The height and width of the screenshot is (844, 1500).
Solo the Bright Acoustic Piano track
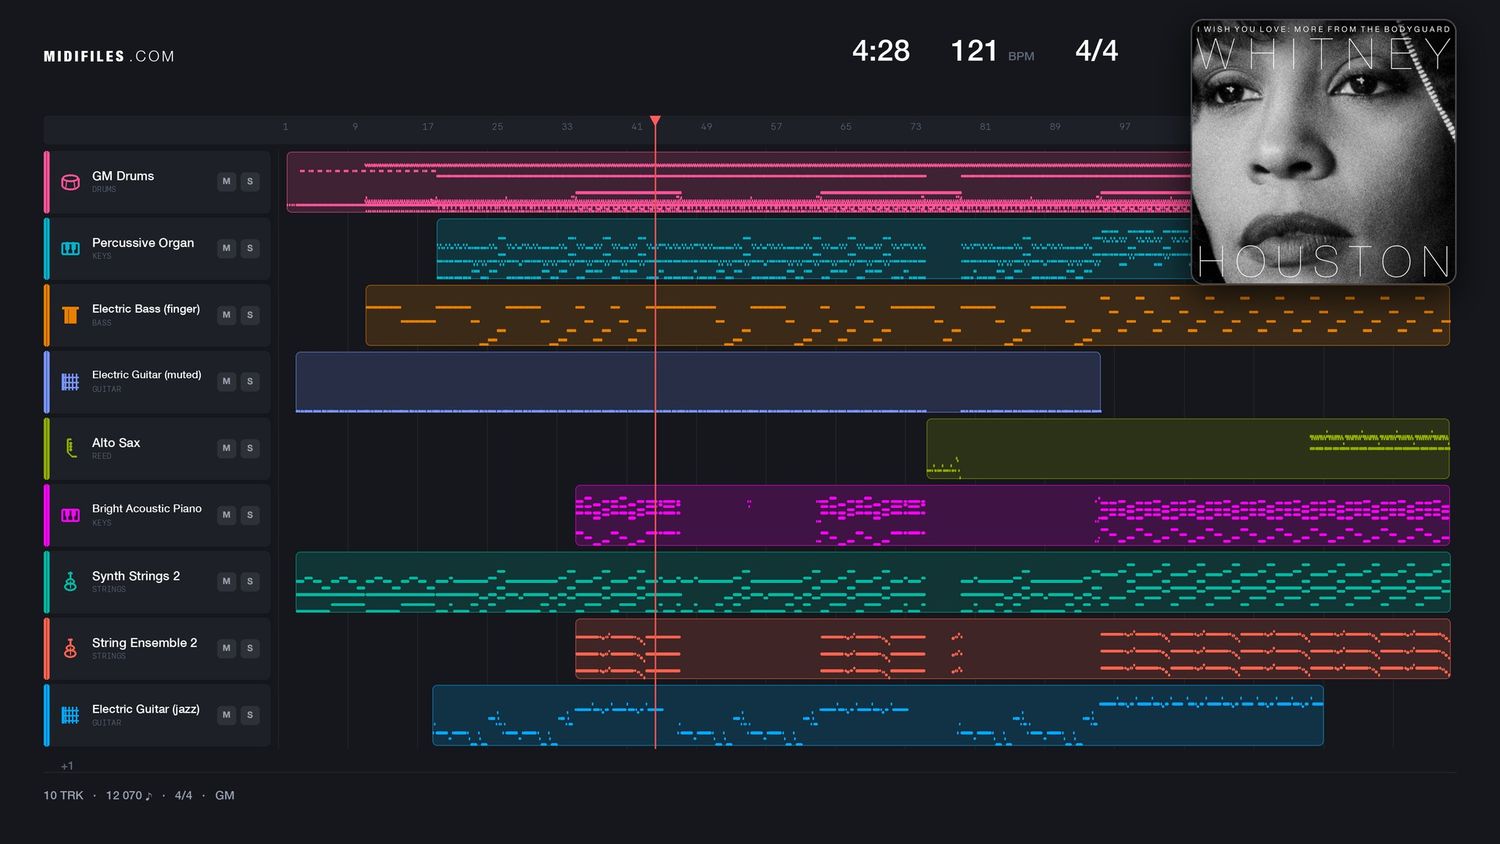(x=250, y=515)
